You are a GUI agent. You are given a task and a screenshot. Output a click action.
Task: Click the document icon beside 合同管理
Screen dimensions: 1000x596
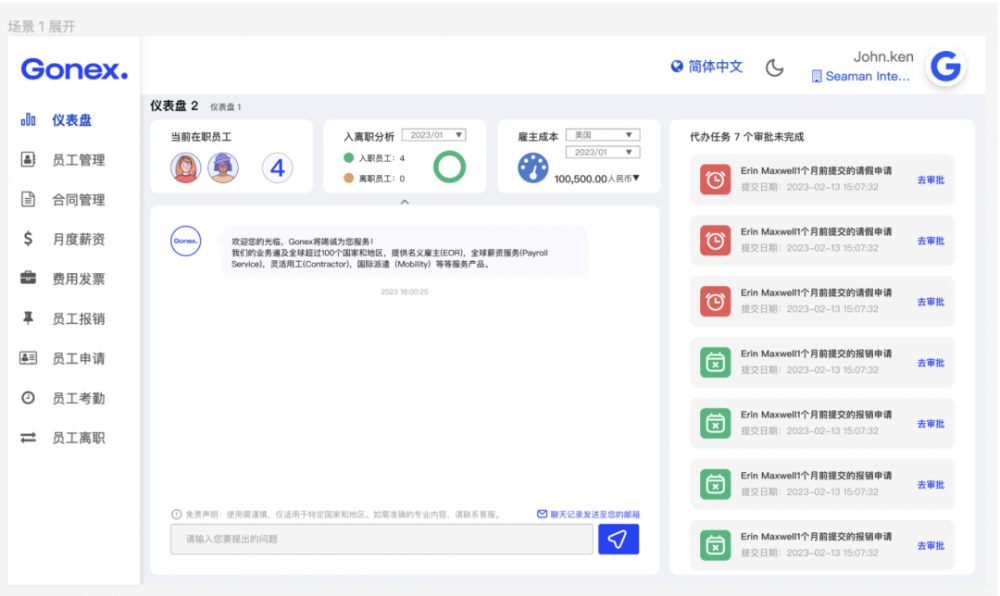click(28, 199)
